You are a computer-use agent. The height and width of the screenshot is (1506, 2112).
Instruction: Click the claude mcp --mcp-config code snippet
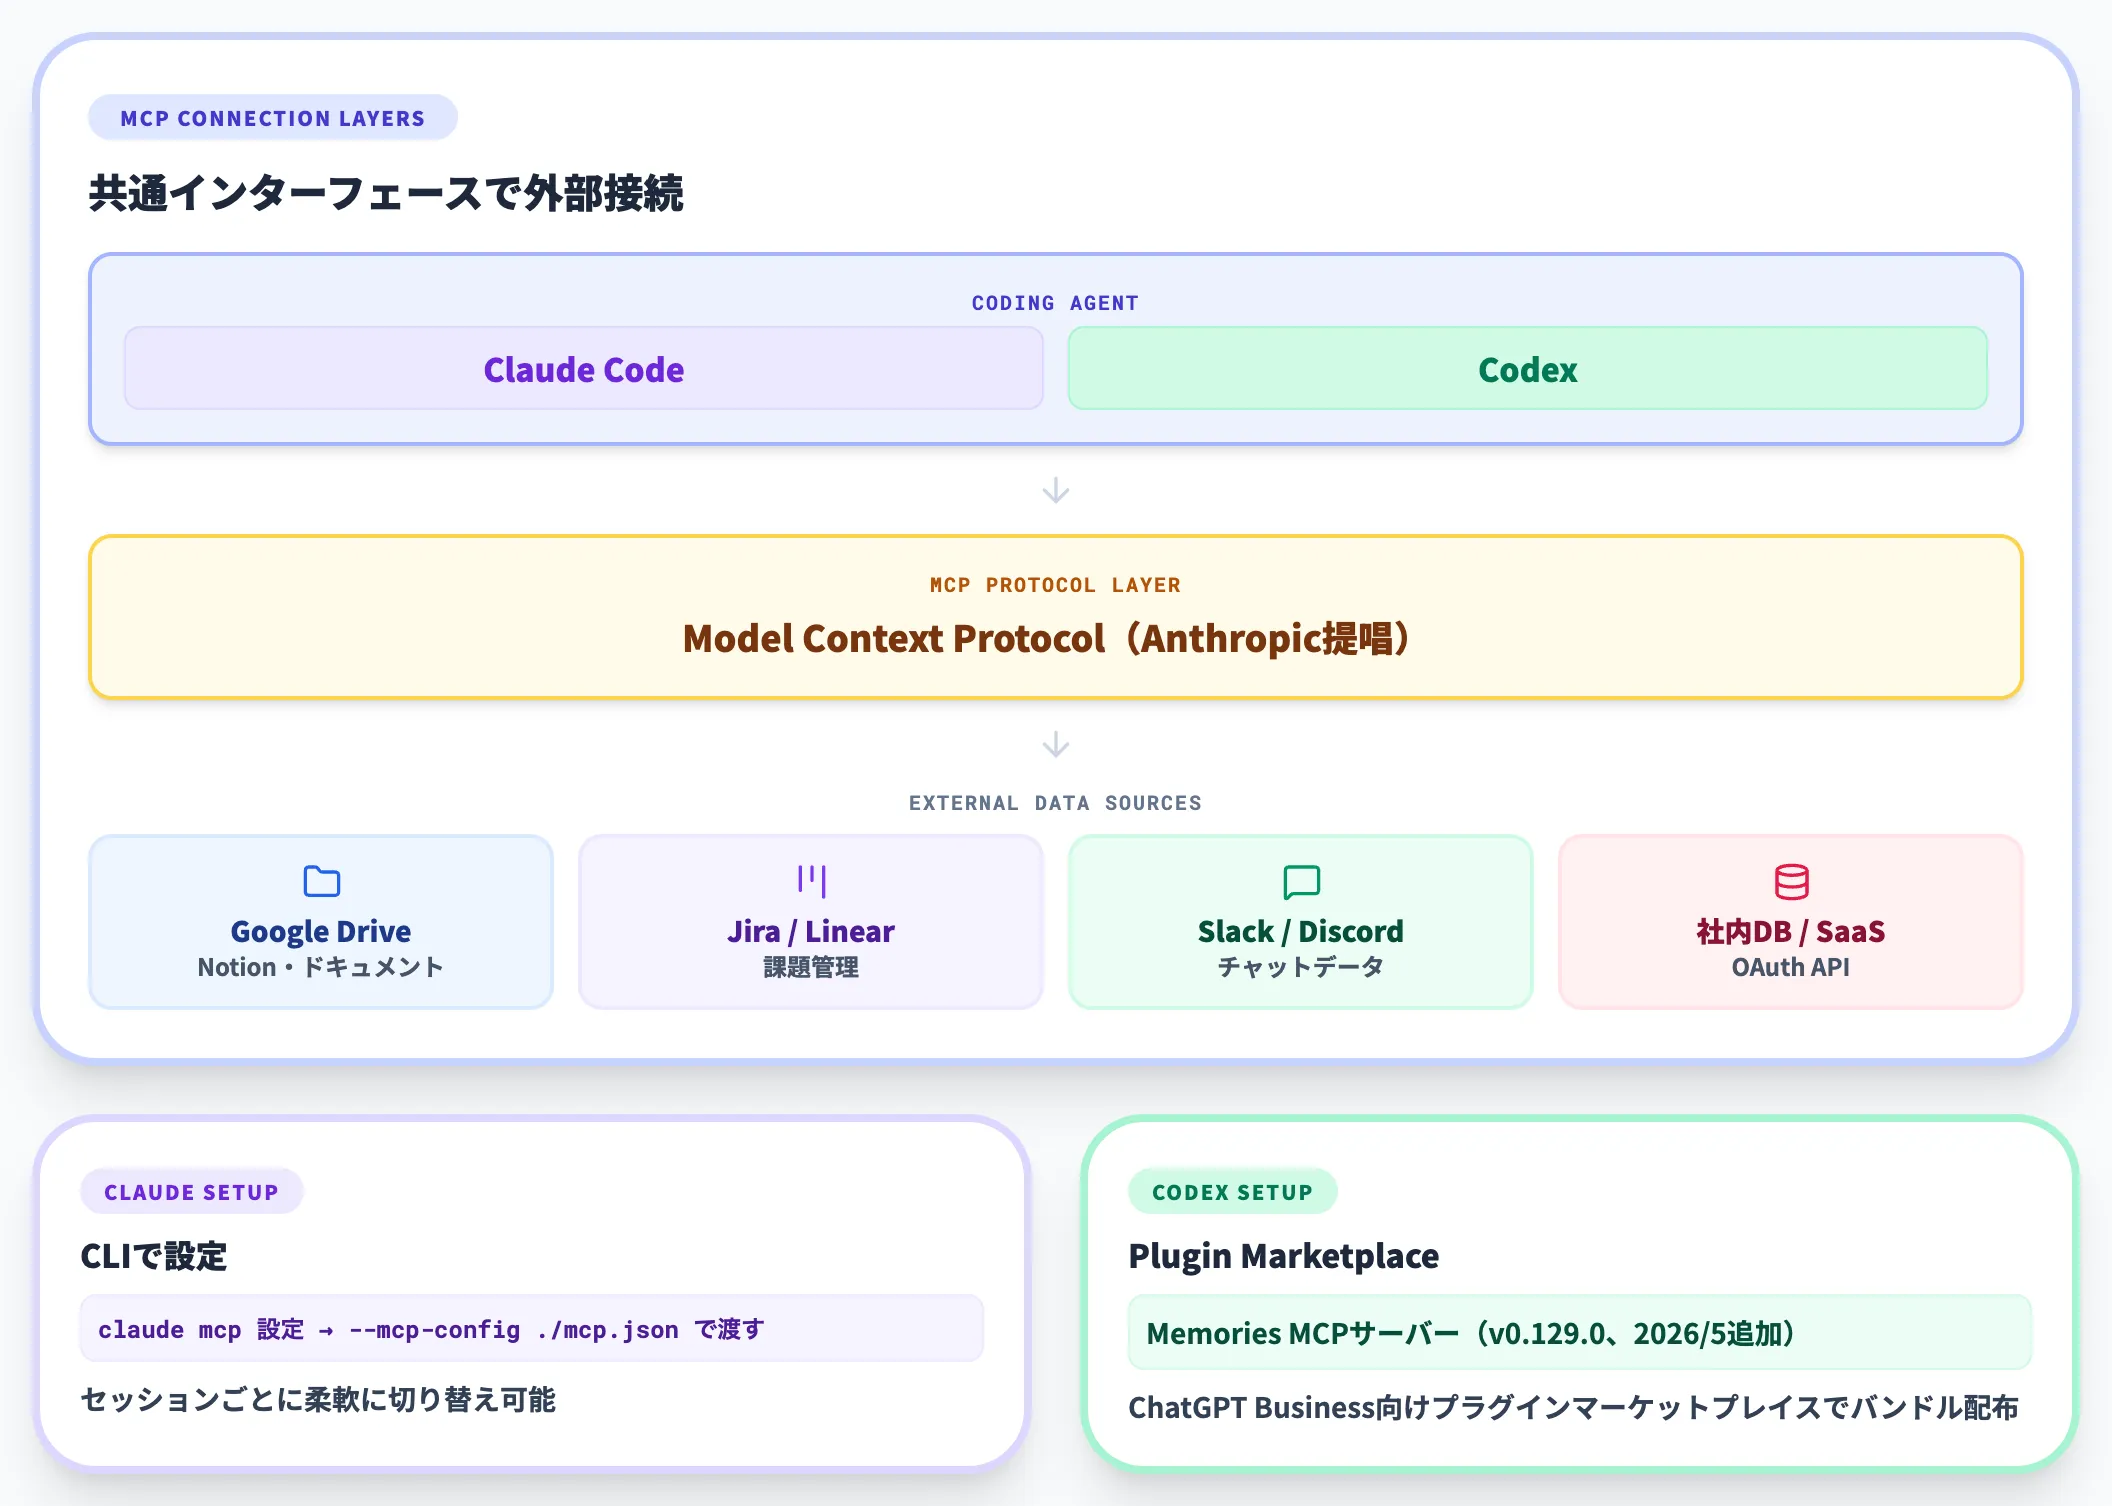point(532,1329)
